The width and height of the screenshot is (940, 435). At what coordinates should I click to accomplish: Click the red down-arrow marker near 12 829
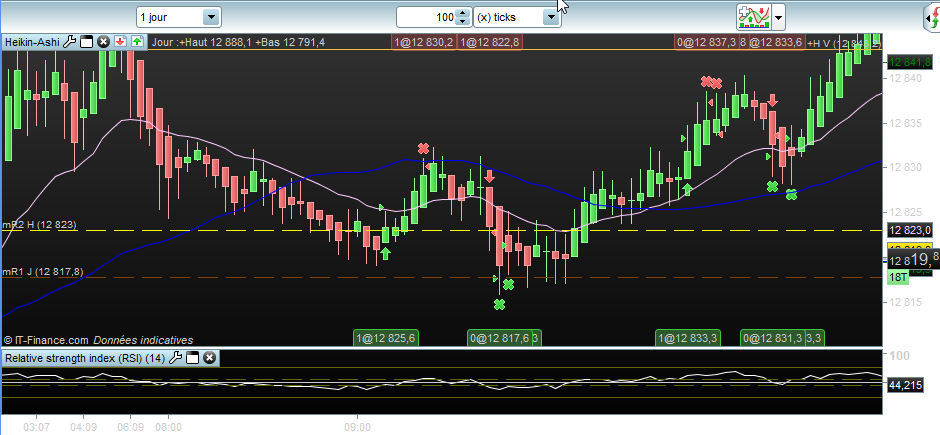coord(489,176)
